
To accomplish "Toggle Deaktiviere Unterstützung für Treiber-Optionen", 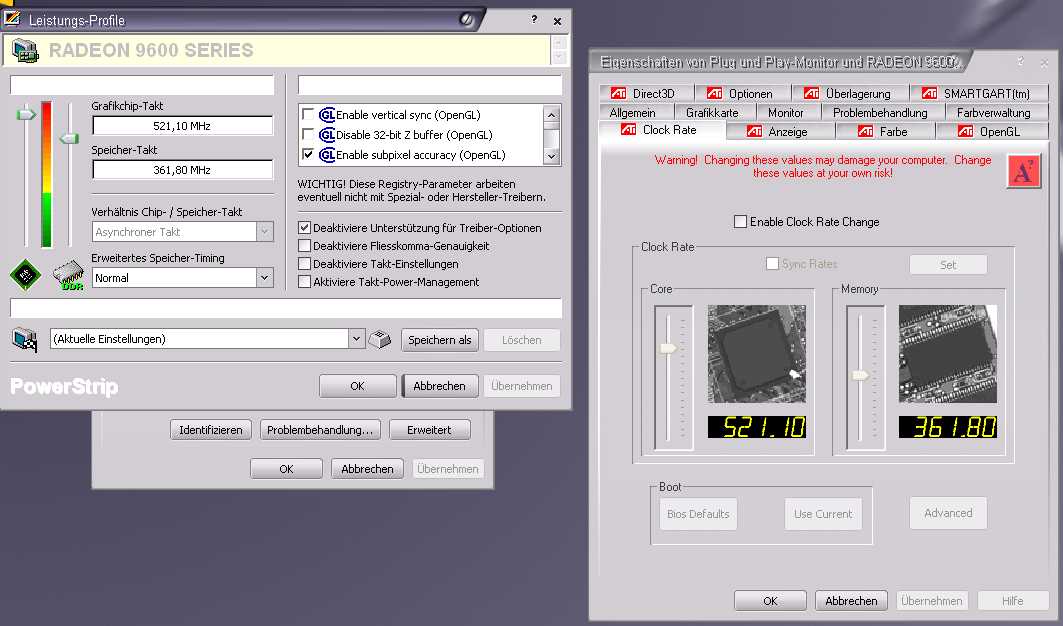I will pos(304,228).
